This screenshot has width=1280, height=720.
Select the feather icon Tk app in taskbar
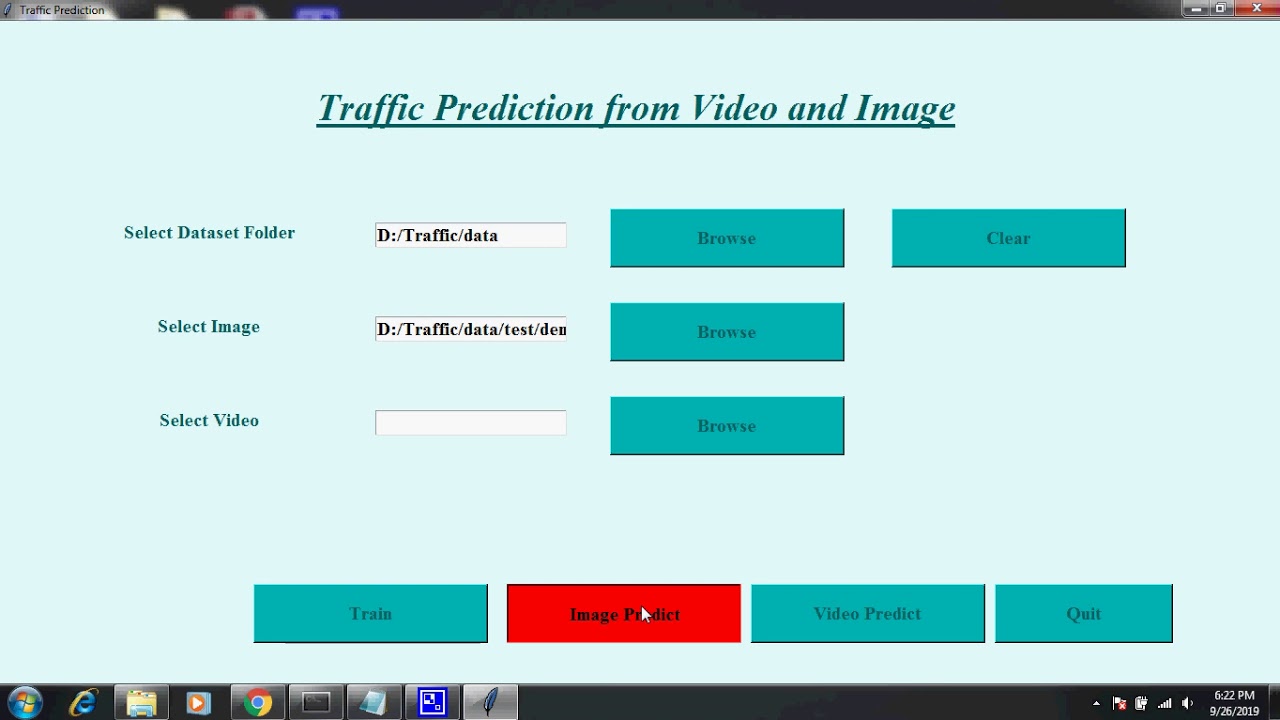pos(490,703)
